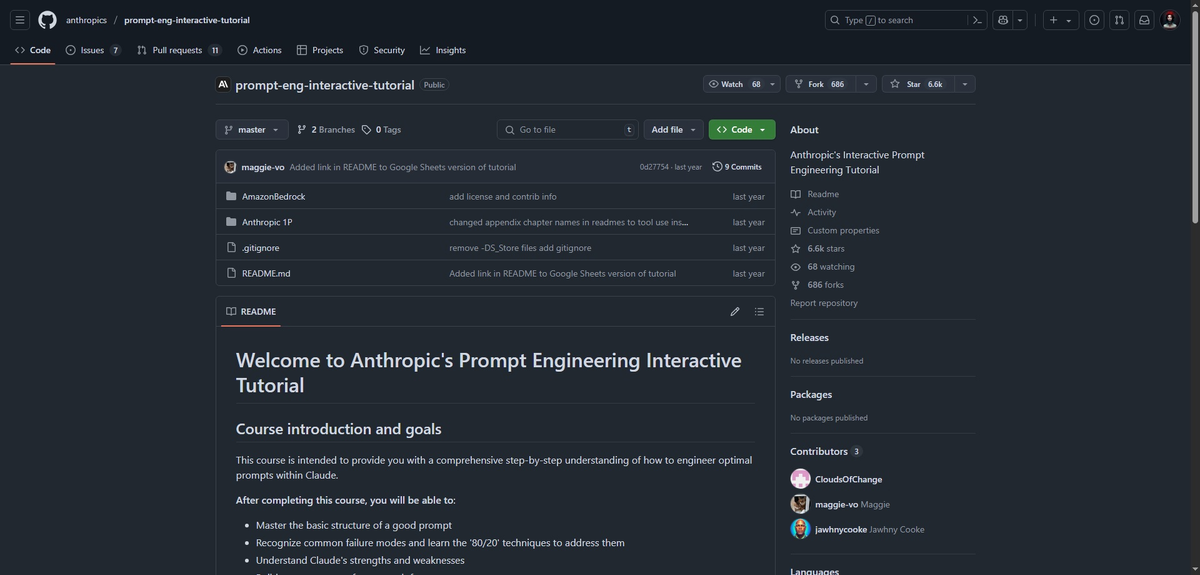Edit README with the pencil icon
Image resolution: width=1200 pixels, height=575 pixels.
pos(735,311)
